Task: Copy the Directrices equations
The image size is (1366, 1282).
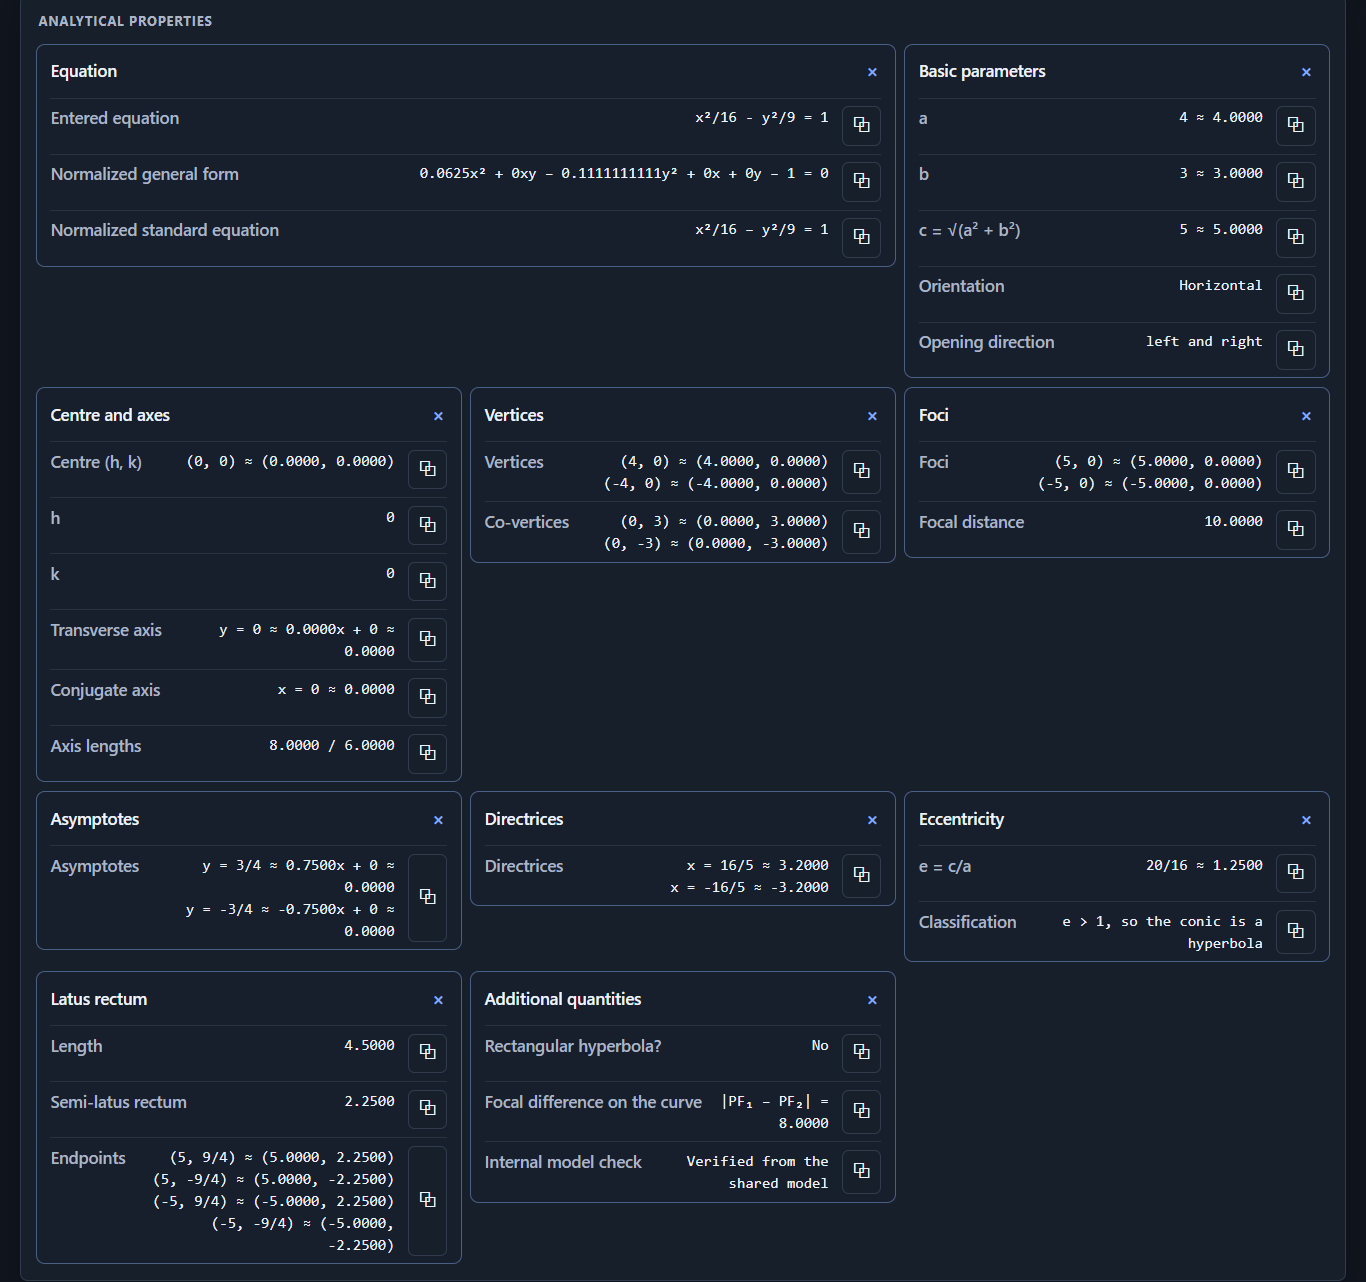Action: tap(861, 876)
